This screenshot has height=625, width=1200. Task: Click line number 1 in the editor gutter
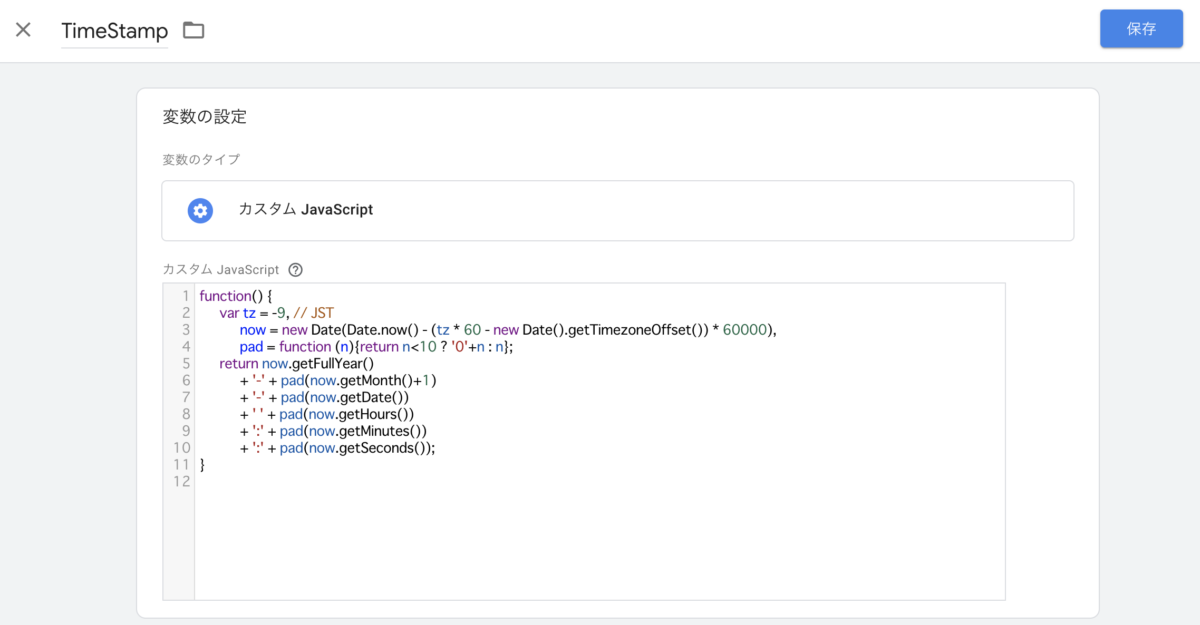185,296
